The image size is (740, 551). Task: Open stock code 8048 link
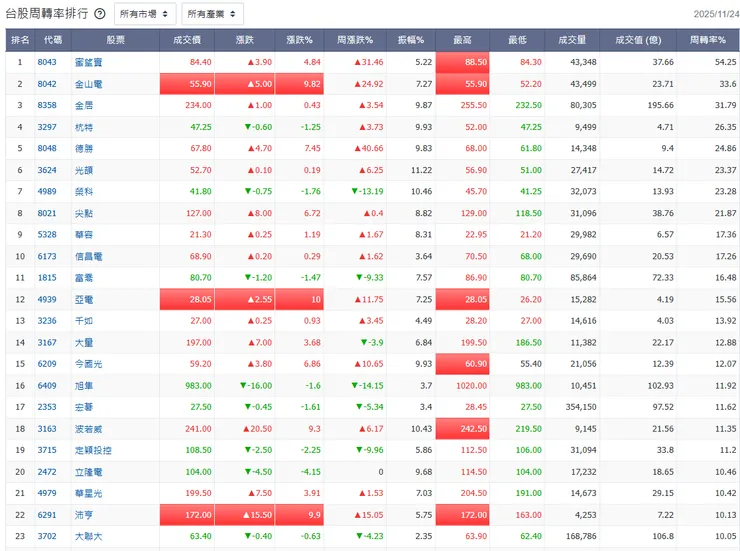47,148
